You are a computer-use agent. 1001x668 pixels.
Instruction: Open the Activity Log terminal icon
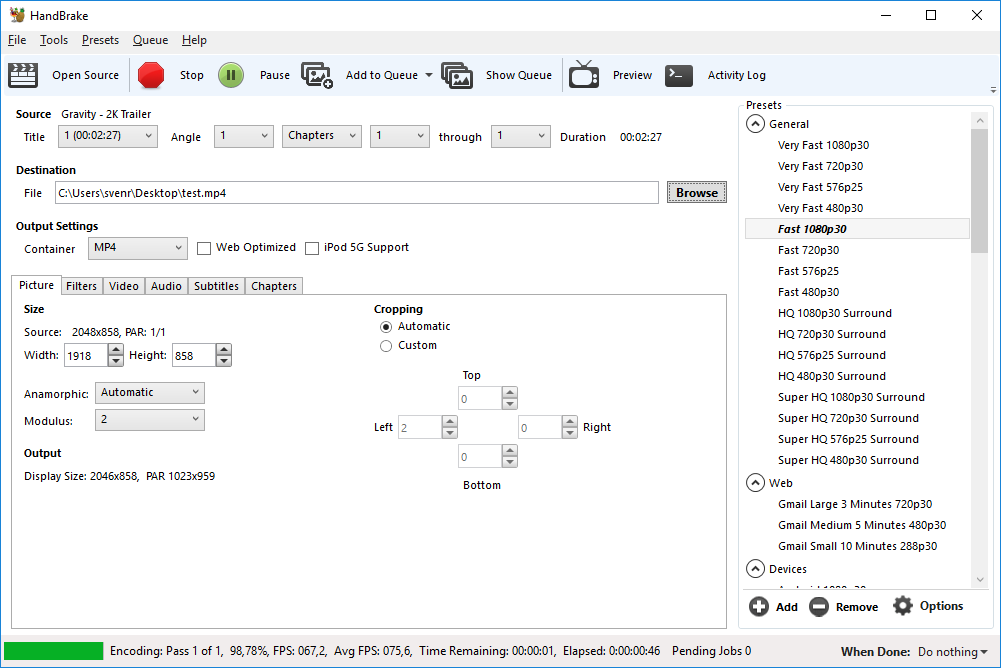(x=679, y=75)
